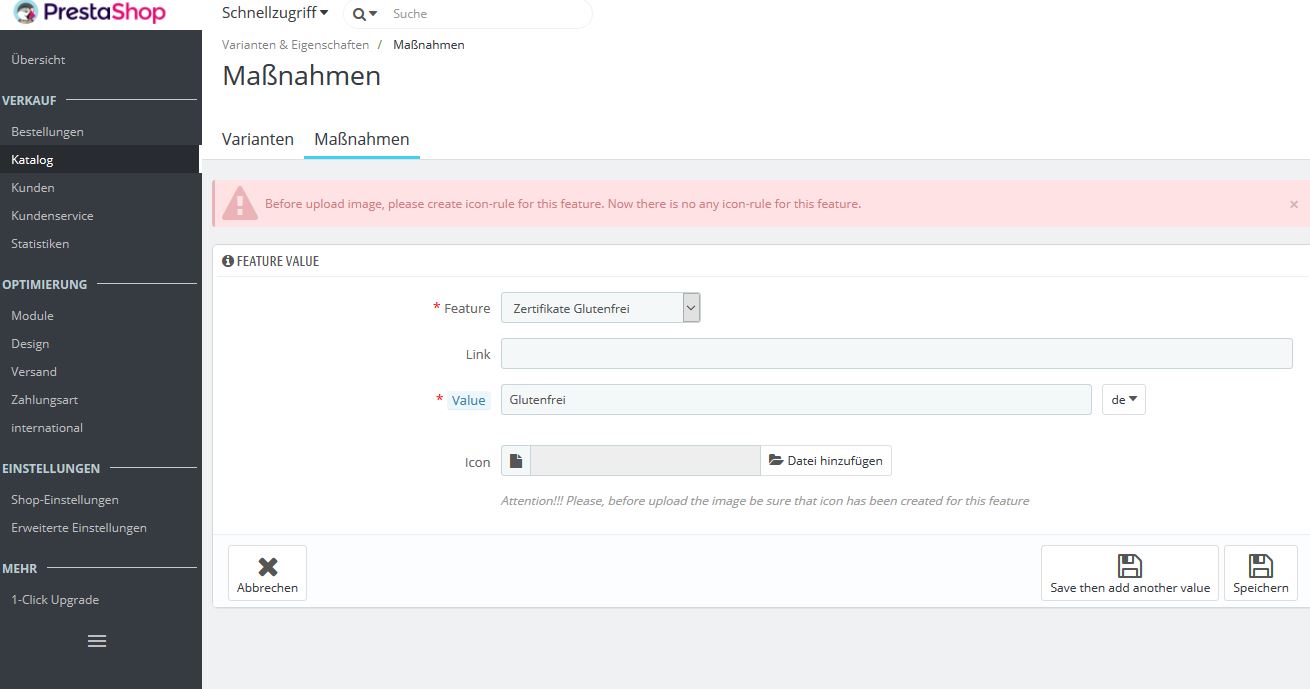
Task: Open Katalog in the sidebar
Action: 100,159
